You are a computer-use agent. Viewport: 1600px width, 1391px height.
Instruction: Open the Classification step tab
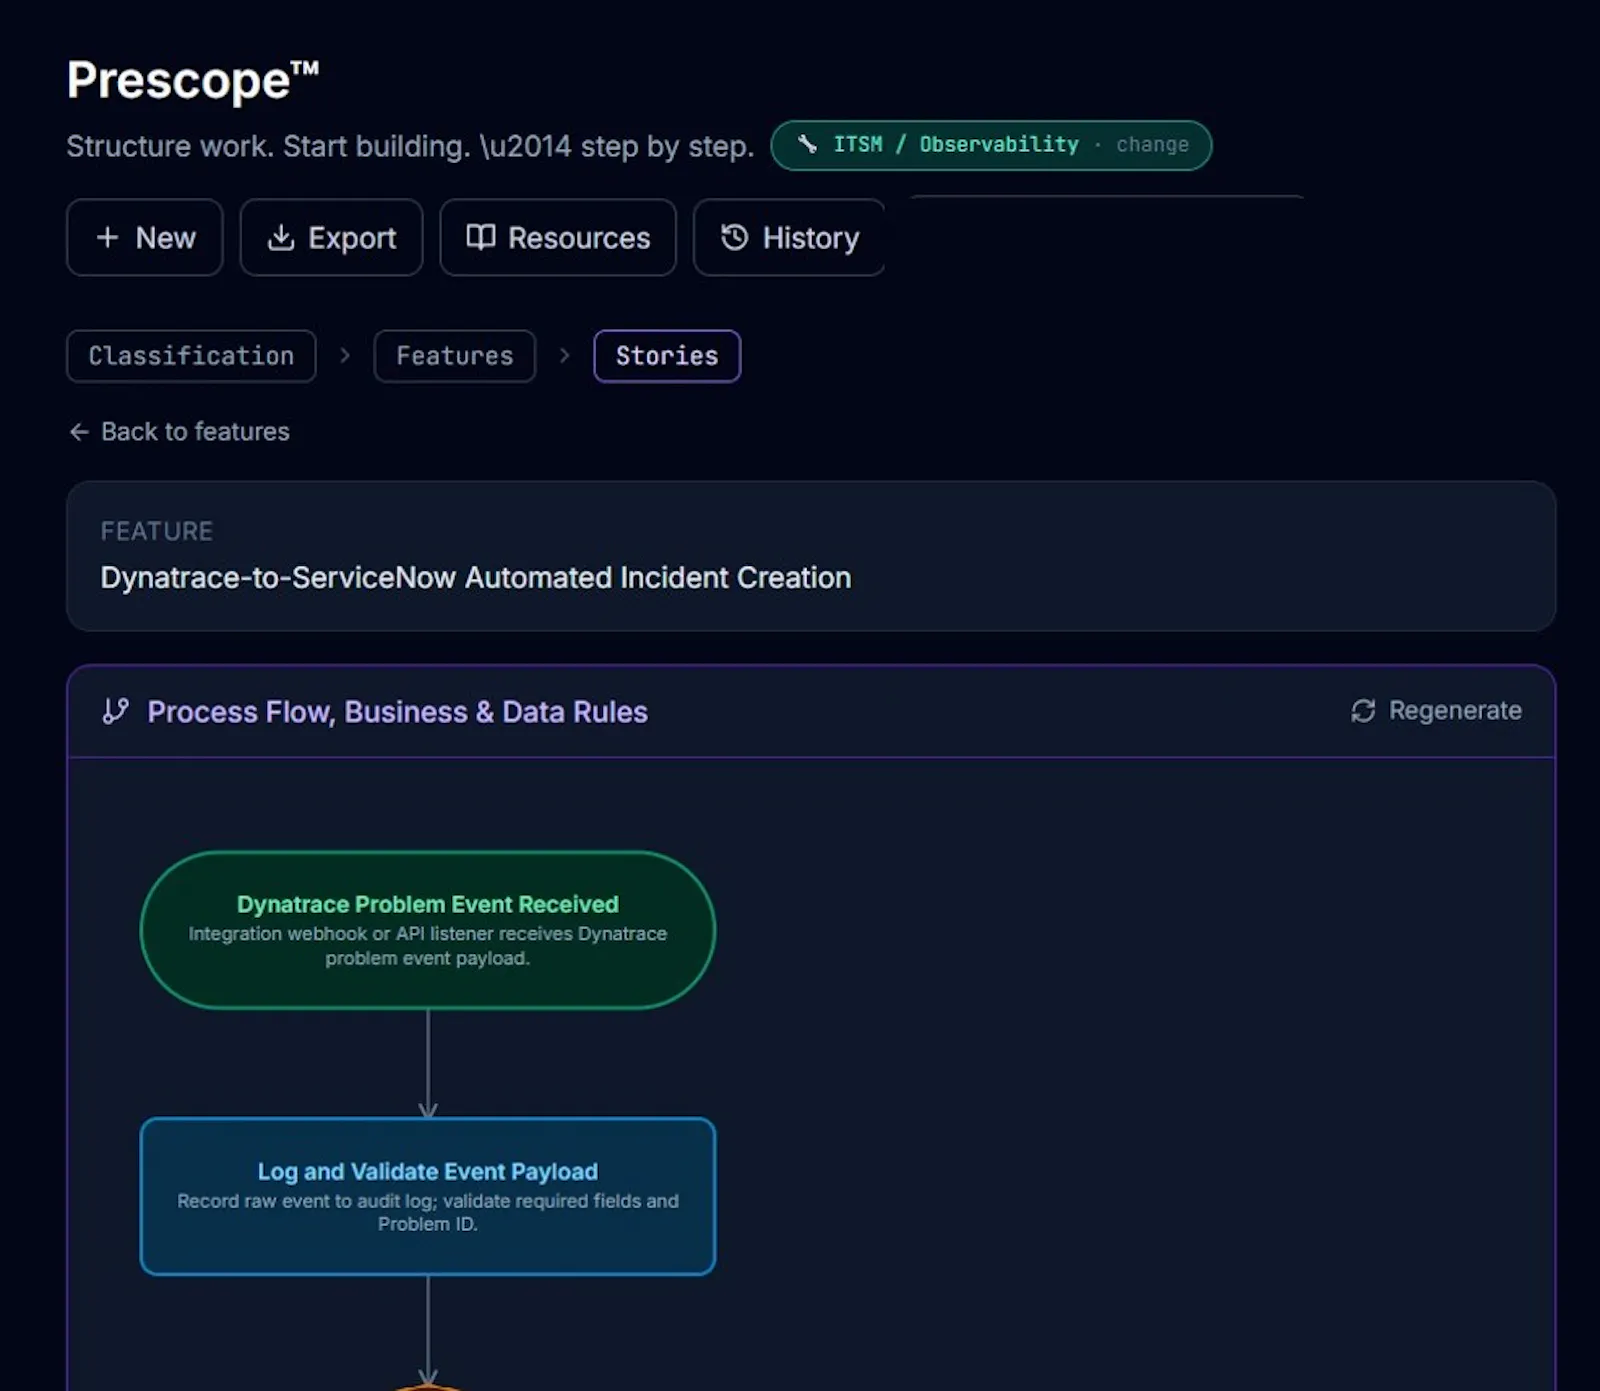click(x=191, y=356)
